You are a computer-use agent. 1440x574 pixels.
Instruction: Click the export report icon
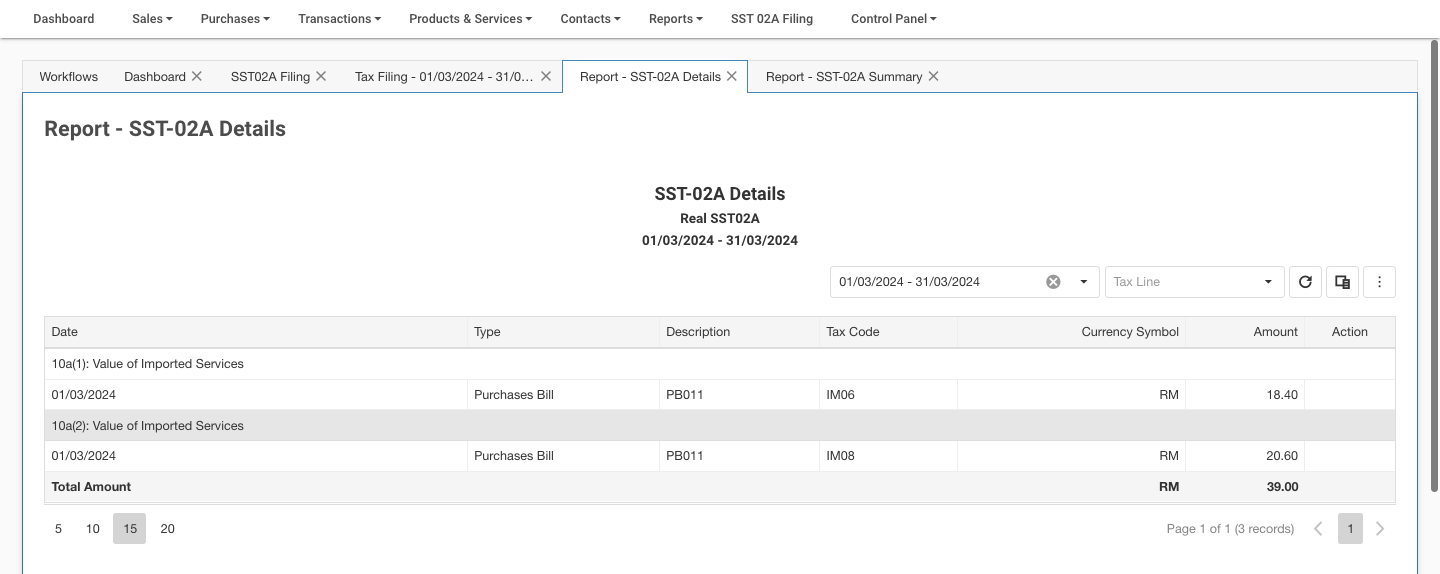coord(1343,282)
